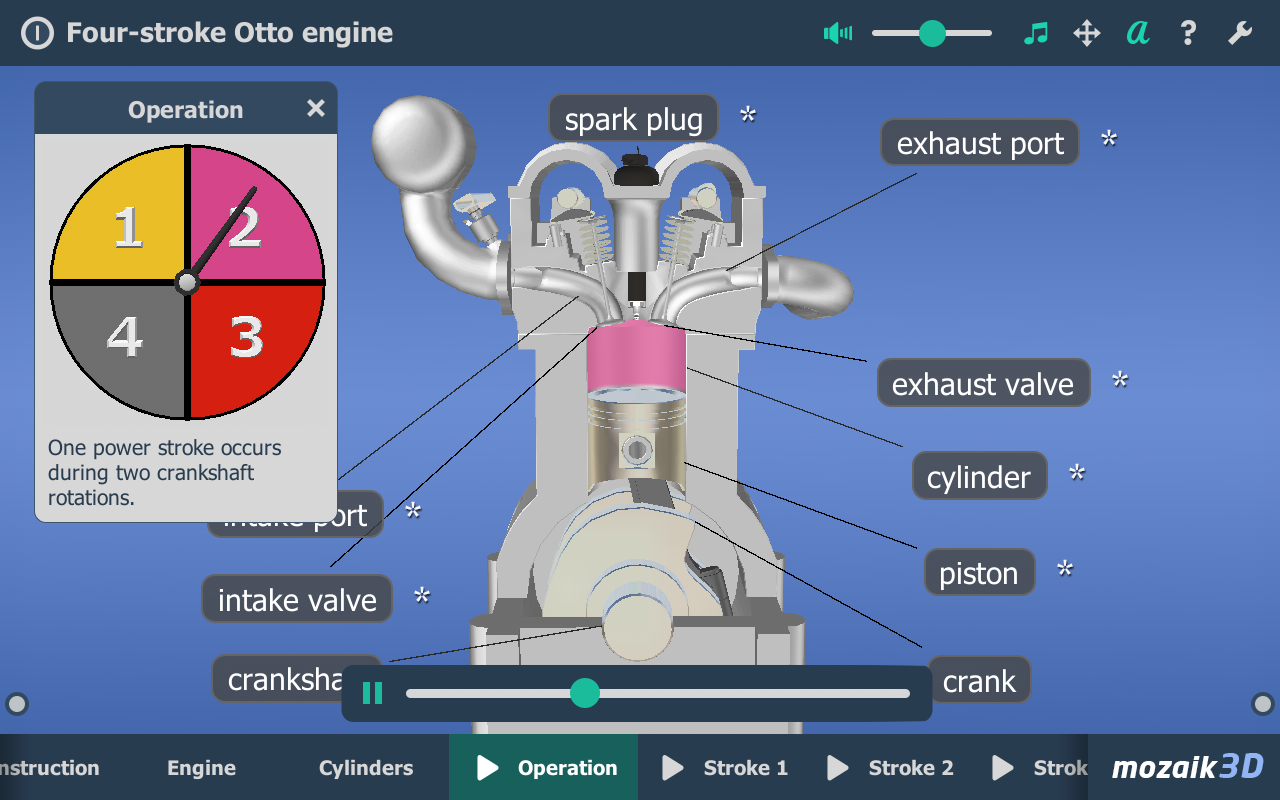Click the info icon beside the engine title
The height and width of the screenshot is (800, 1280).
pyautogui.click(x=37, y=32)
